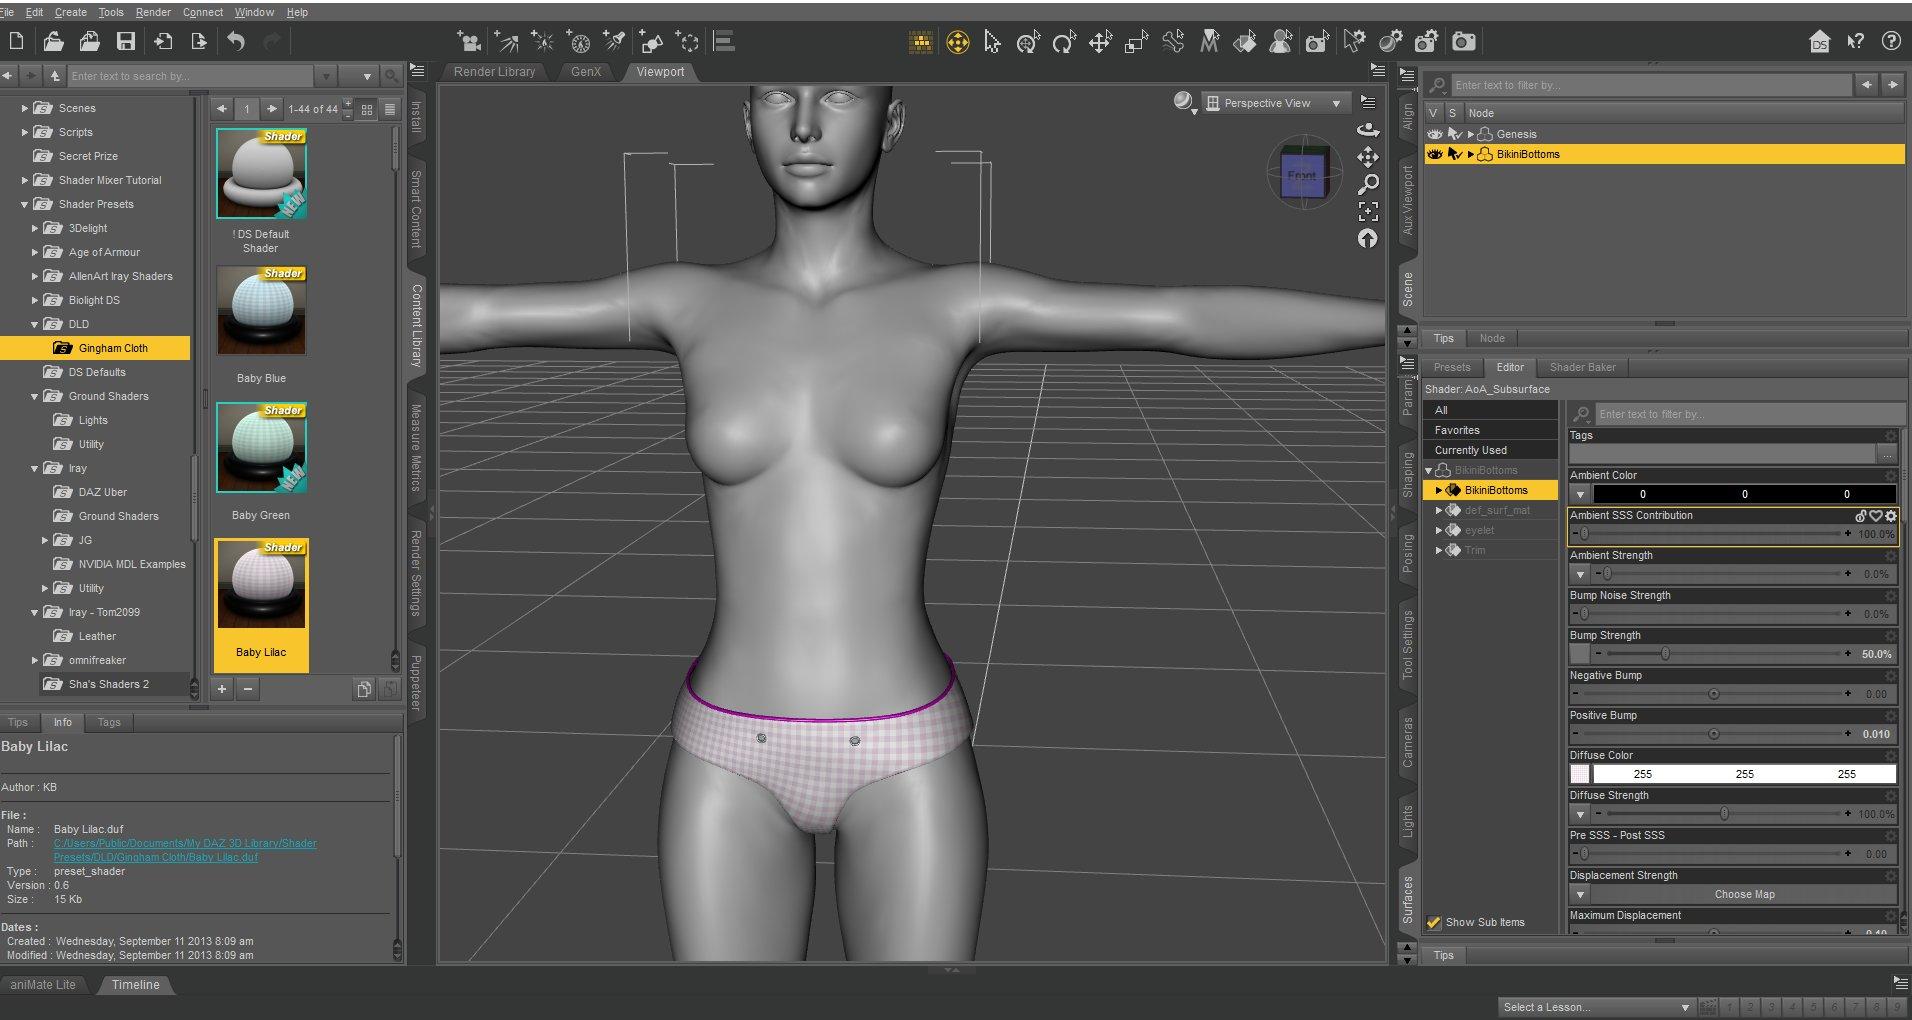
Task: Open the Baby Lilac.duf file path link
Action: (185, 850)
